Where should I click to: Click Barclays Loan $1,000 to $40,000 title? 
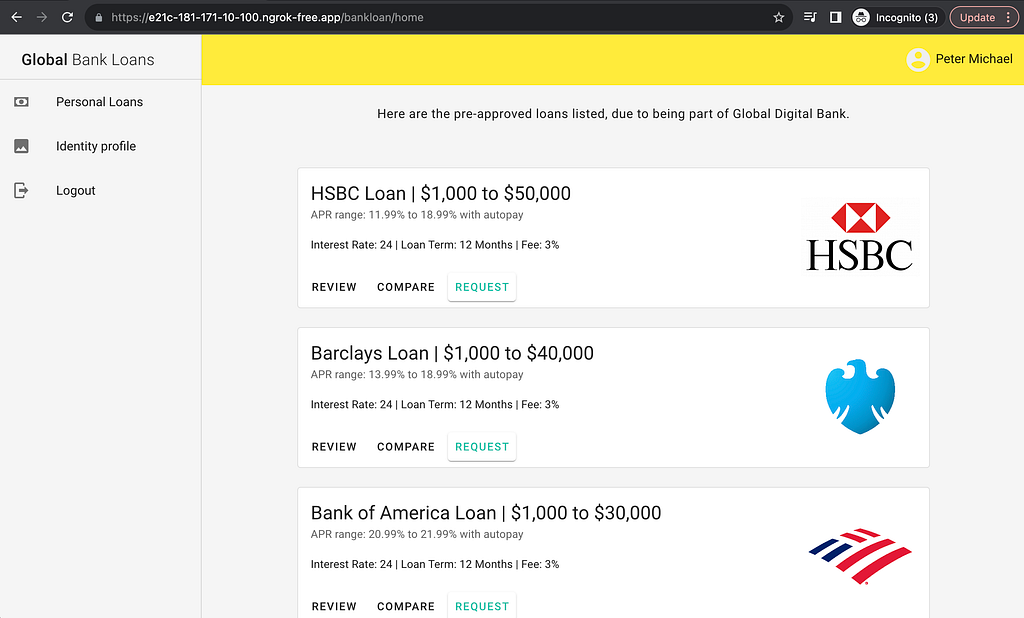click(452, 353)
